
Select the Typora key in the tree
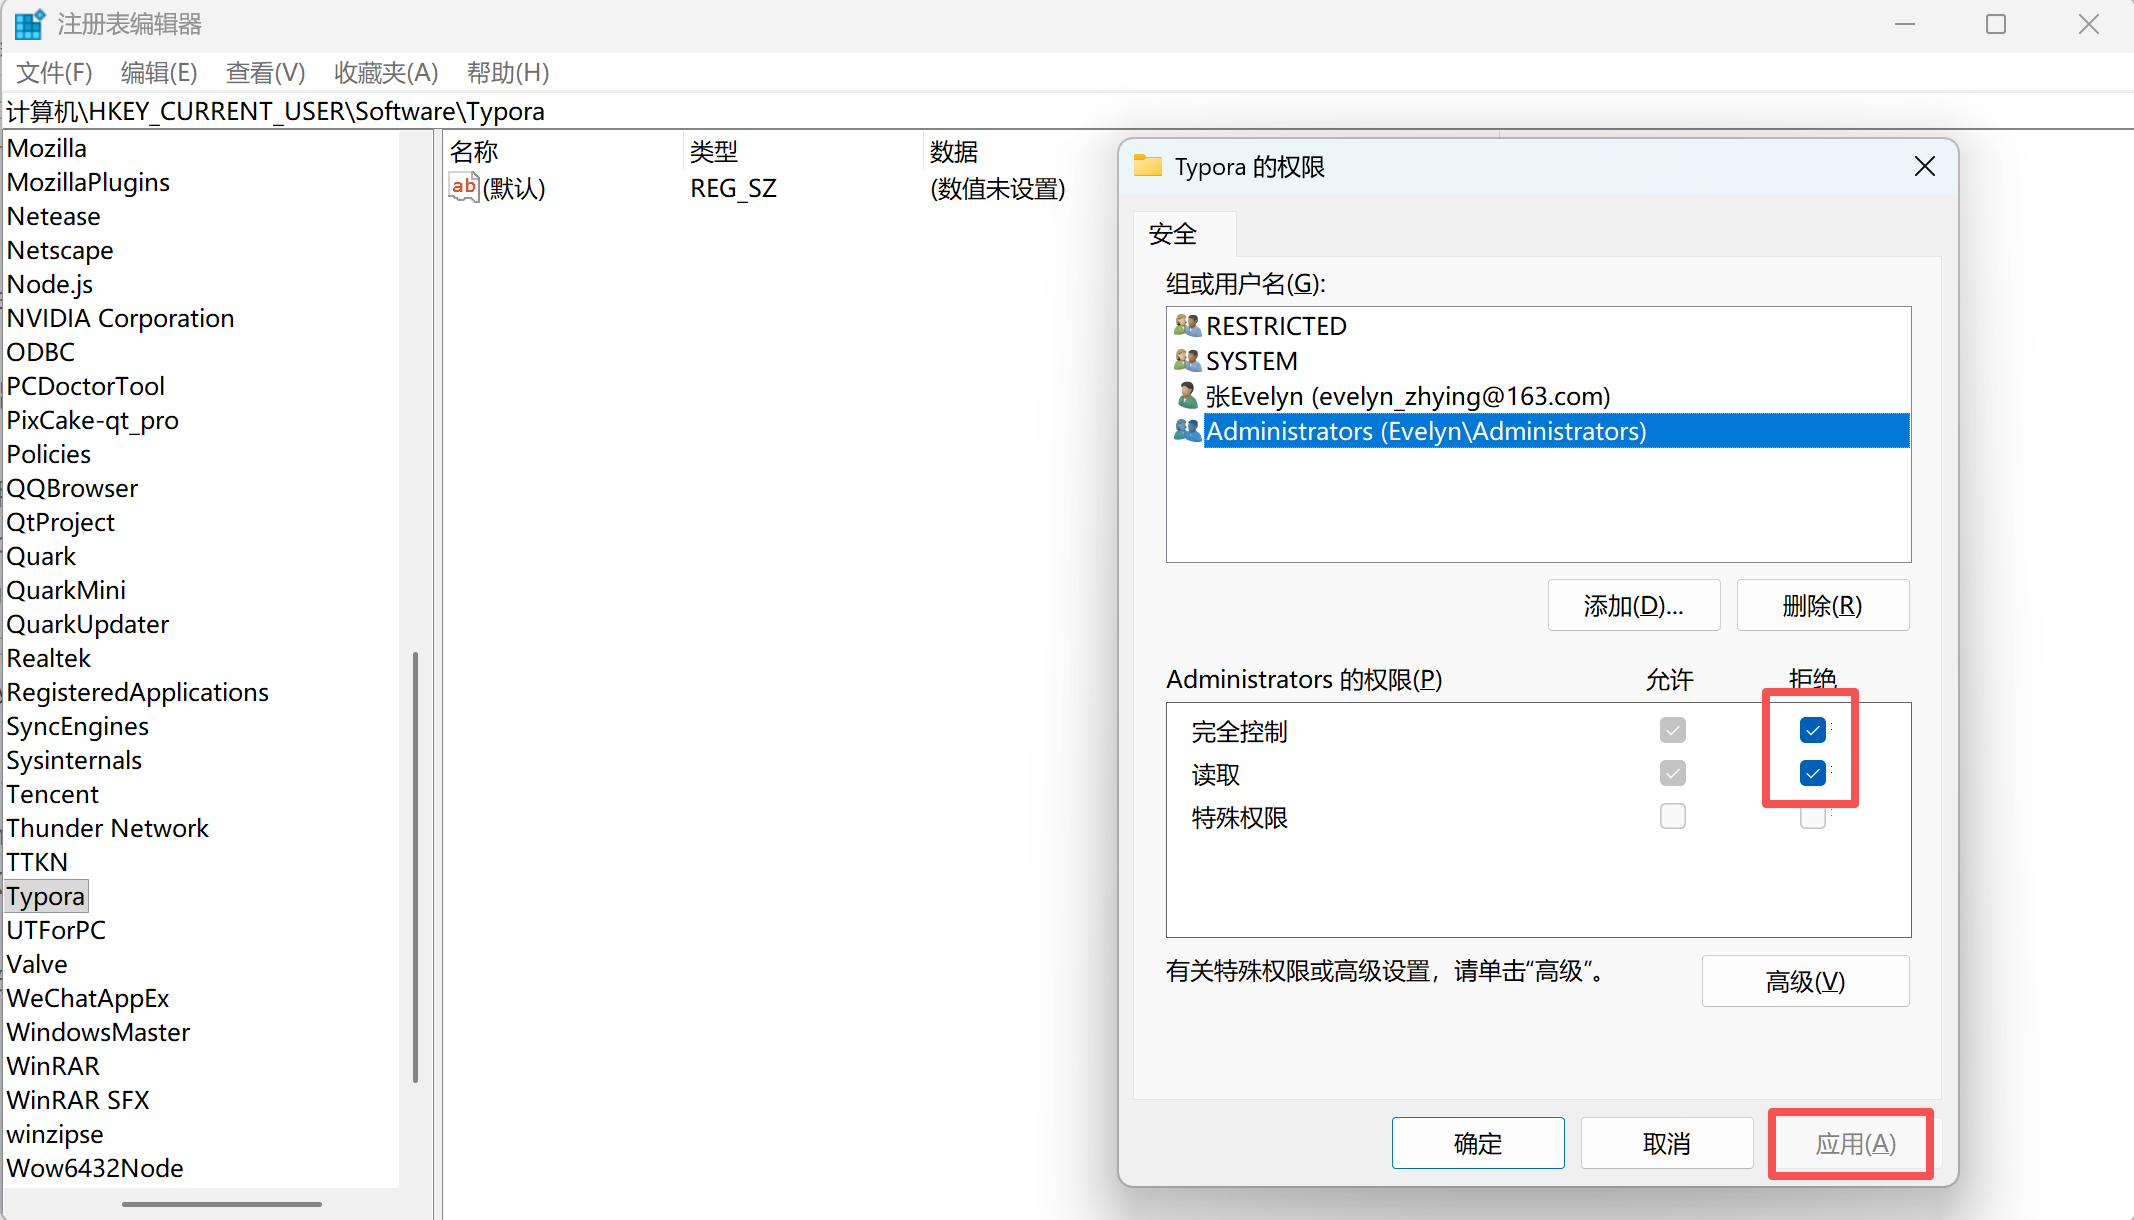45,895
